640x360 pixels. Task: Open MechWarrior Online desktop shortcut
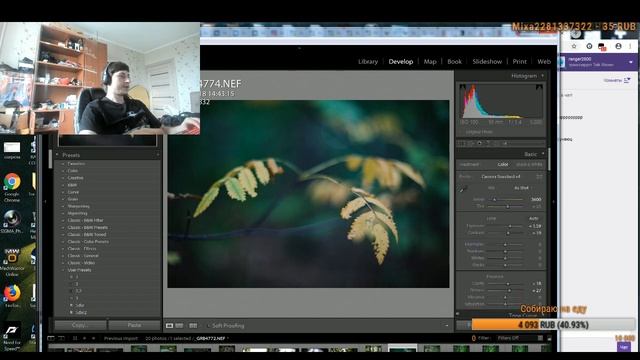[12, 262]
